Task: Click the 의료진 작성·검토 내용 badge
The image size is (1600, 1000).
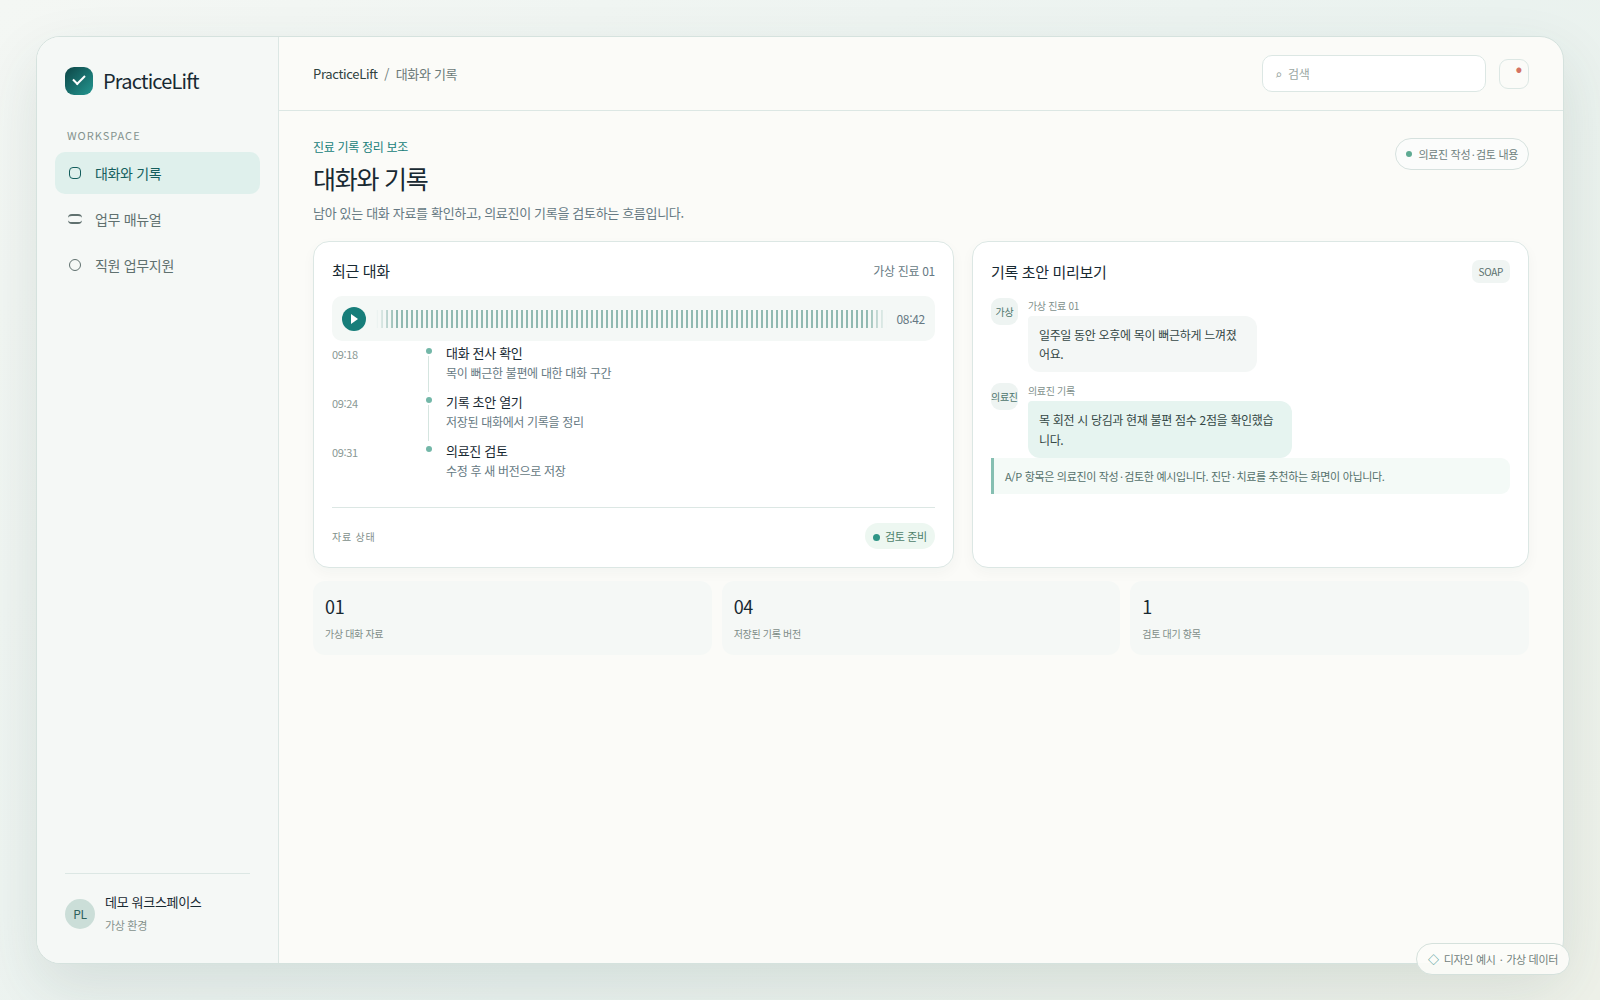Action: coord(1461,154)
